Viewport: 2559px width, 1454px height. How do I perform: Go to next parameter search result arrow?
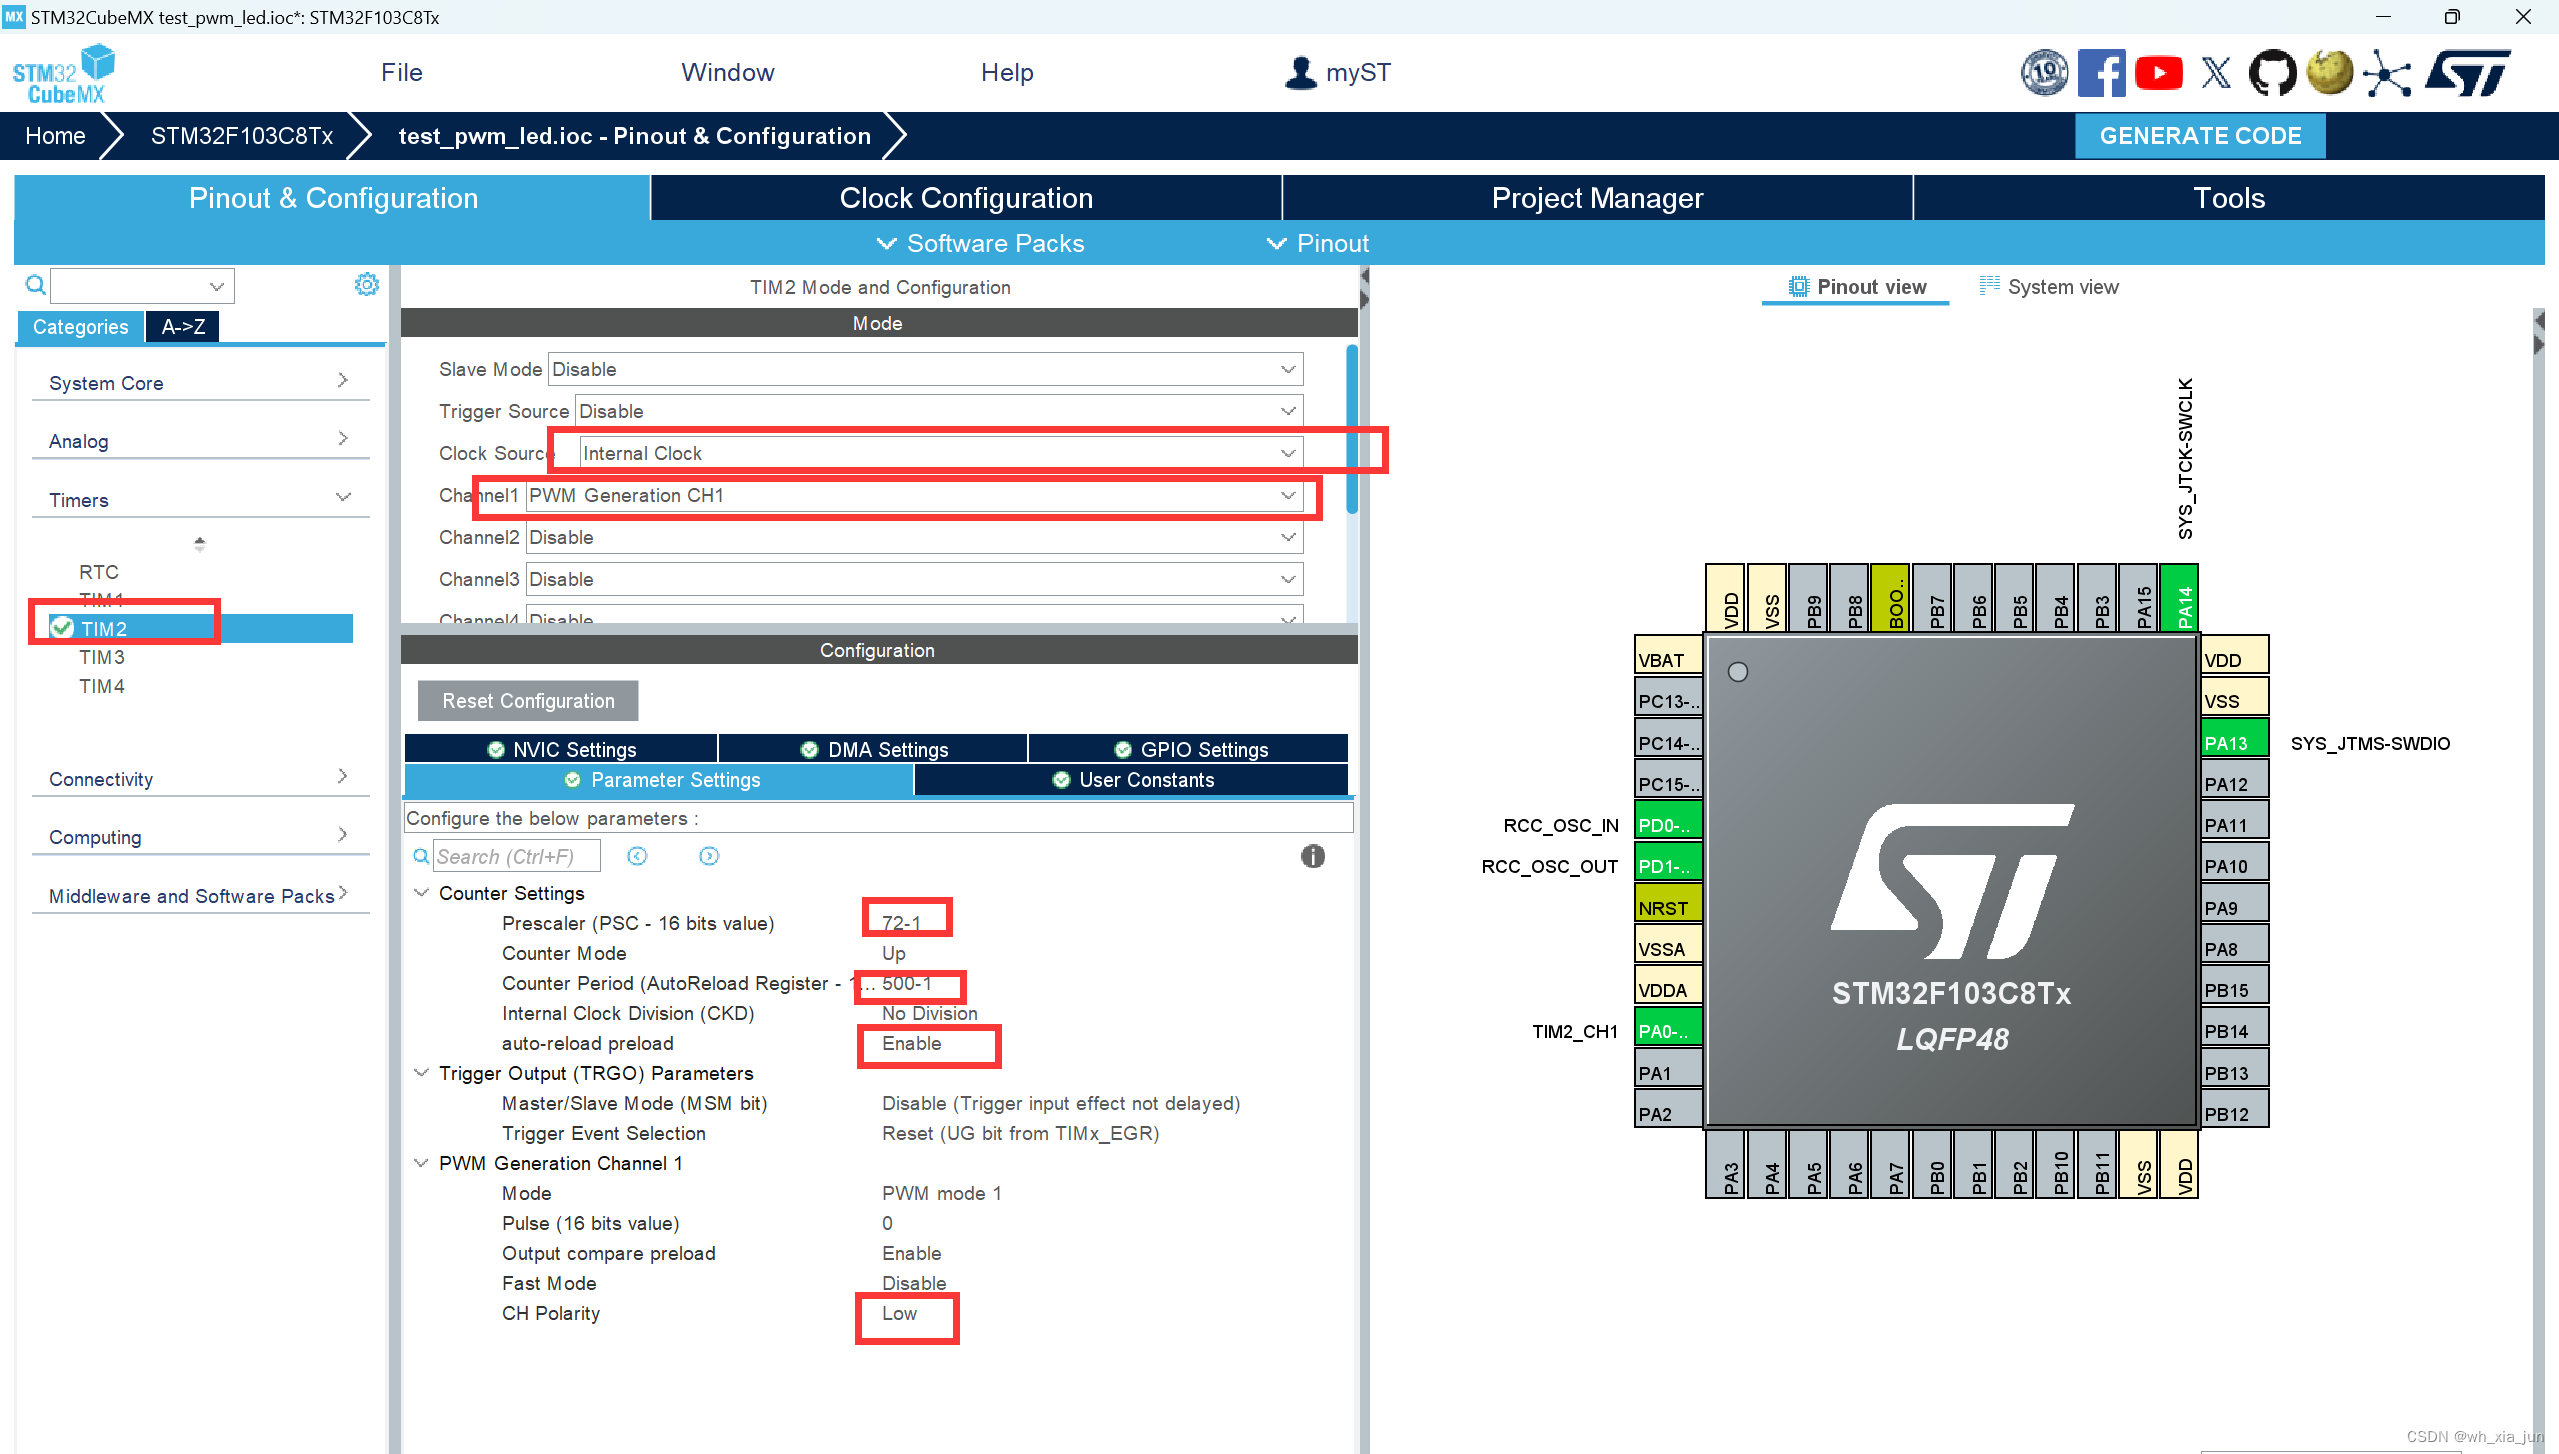(709, 856)
